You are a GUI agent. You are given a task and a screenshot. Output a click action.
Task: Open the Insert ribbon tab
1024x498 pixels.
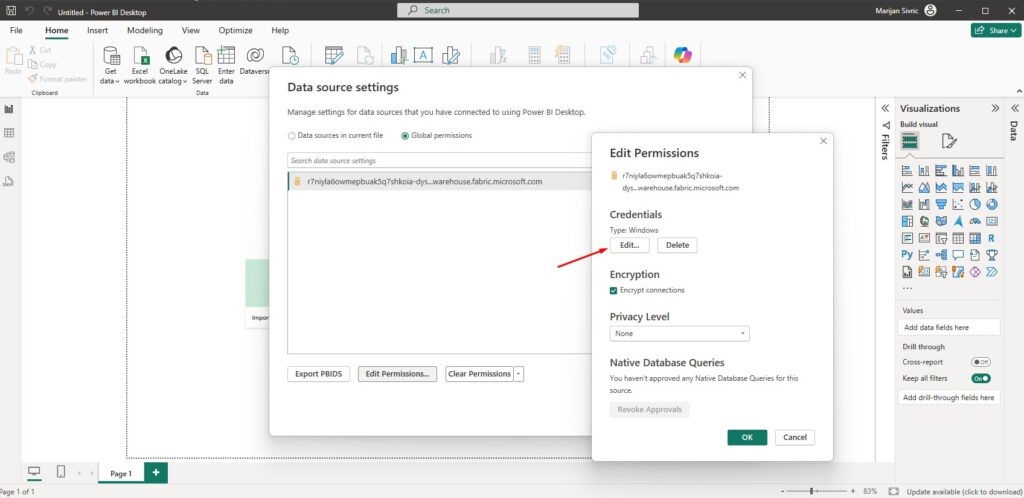pyautogui.click(x=97, y=30)
